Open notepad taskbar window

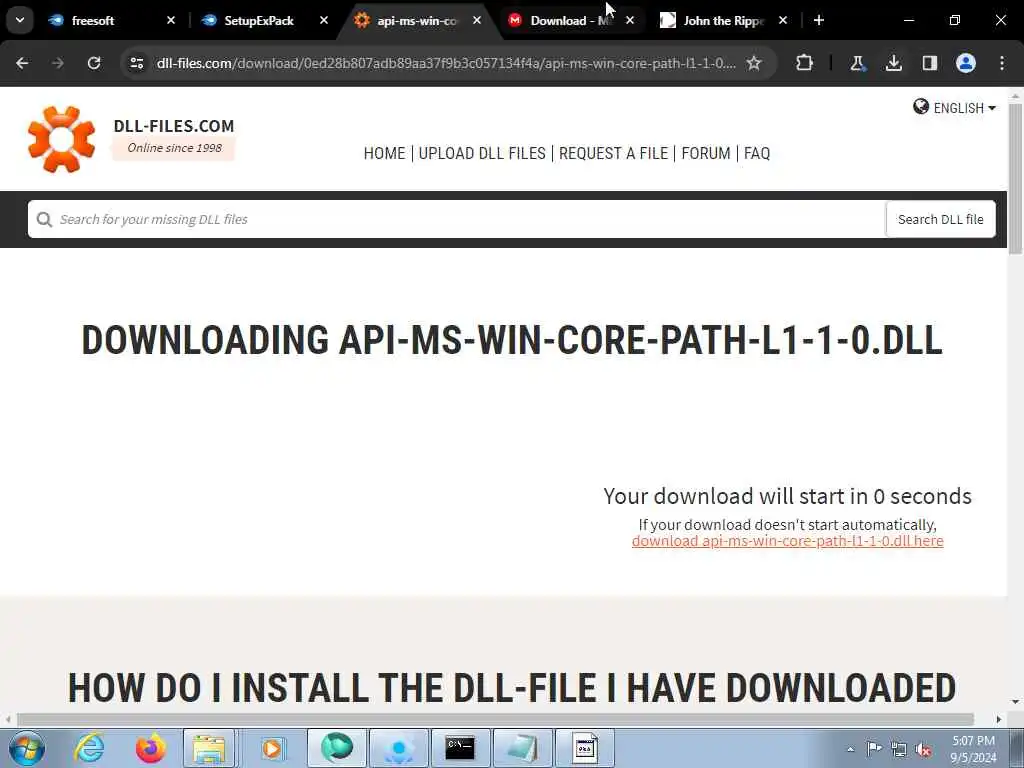pyautogui.click(x=522, y=748)
